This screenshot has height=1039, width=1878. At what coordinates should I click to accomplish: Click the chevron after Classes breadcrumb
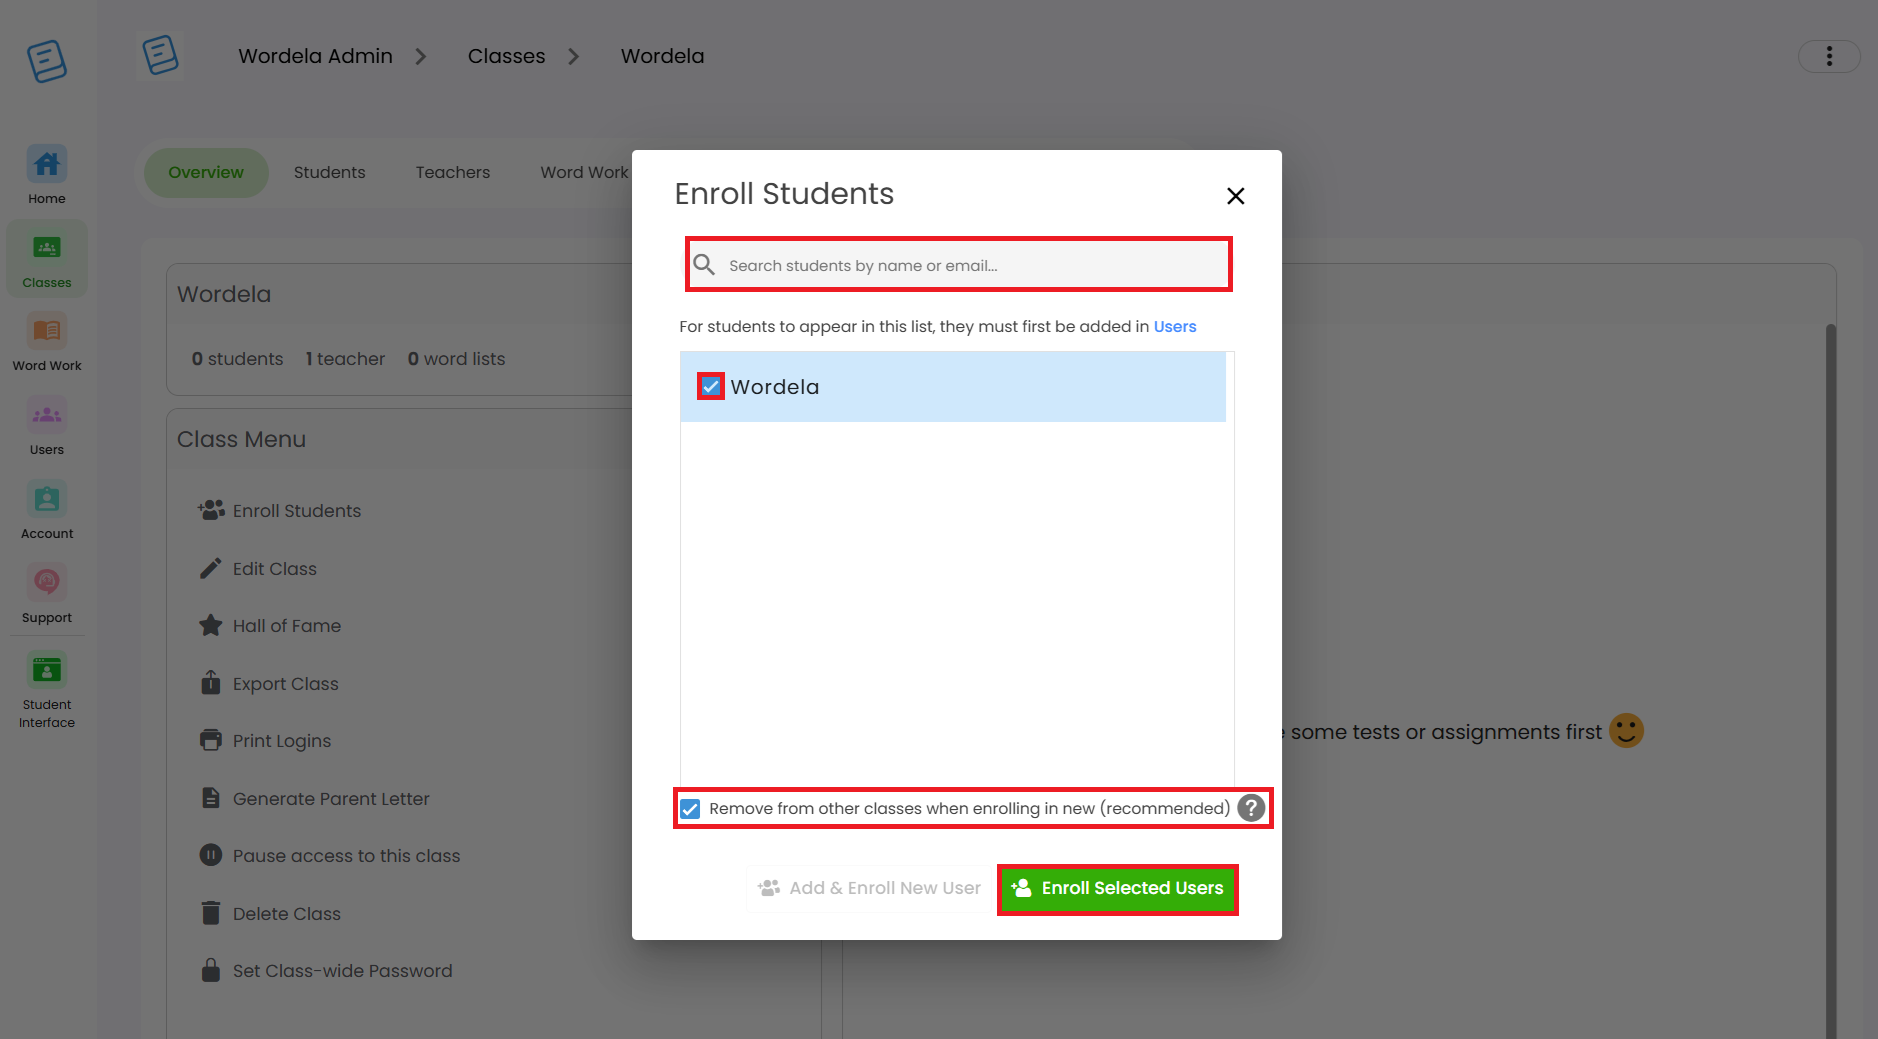574,56
